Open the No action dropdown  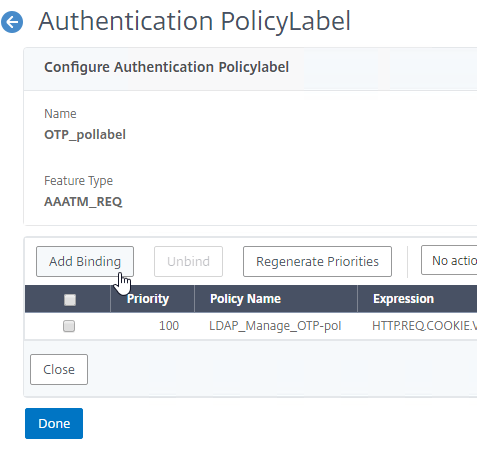tap(449, 260)
